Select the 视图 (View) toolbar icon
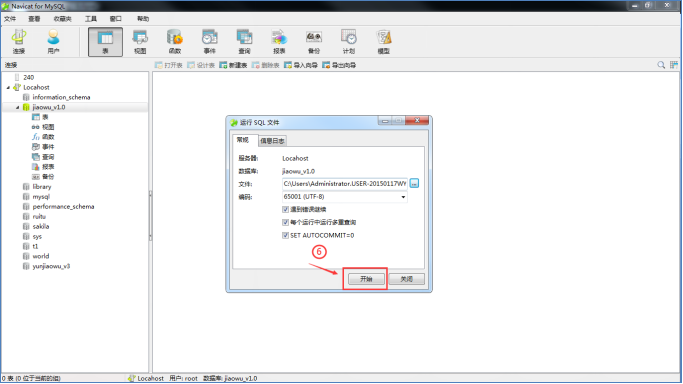The image size is (683, 384). point(140,41)
